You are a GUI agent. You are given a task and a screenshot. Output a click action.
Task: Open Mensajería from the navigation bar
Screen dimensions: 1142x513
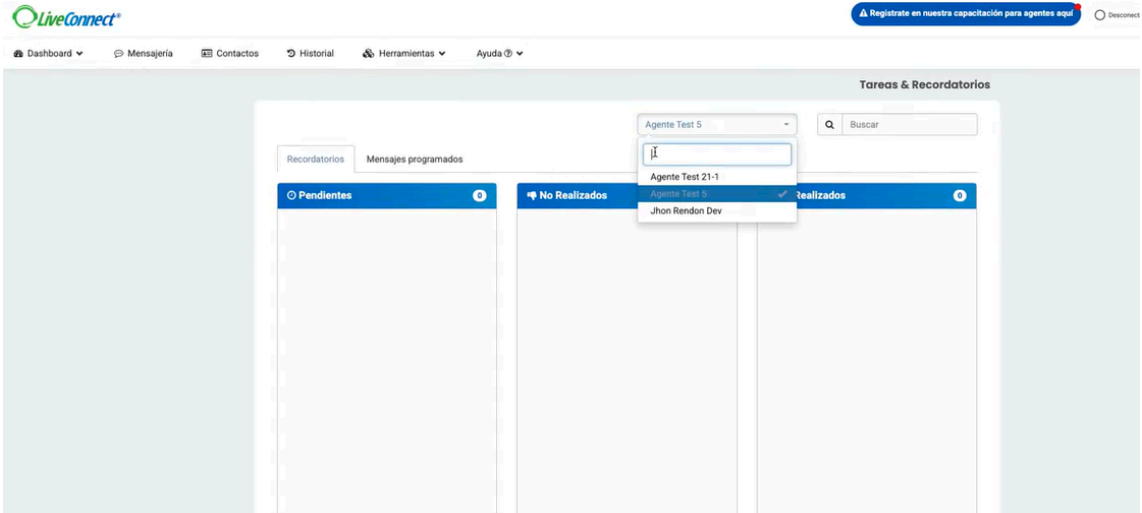pyautogui.click(x=143, y=53)
